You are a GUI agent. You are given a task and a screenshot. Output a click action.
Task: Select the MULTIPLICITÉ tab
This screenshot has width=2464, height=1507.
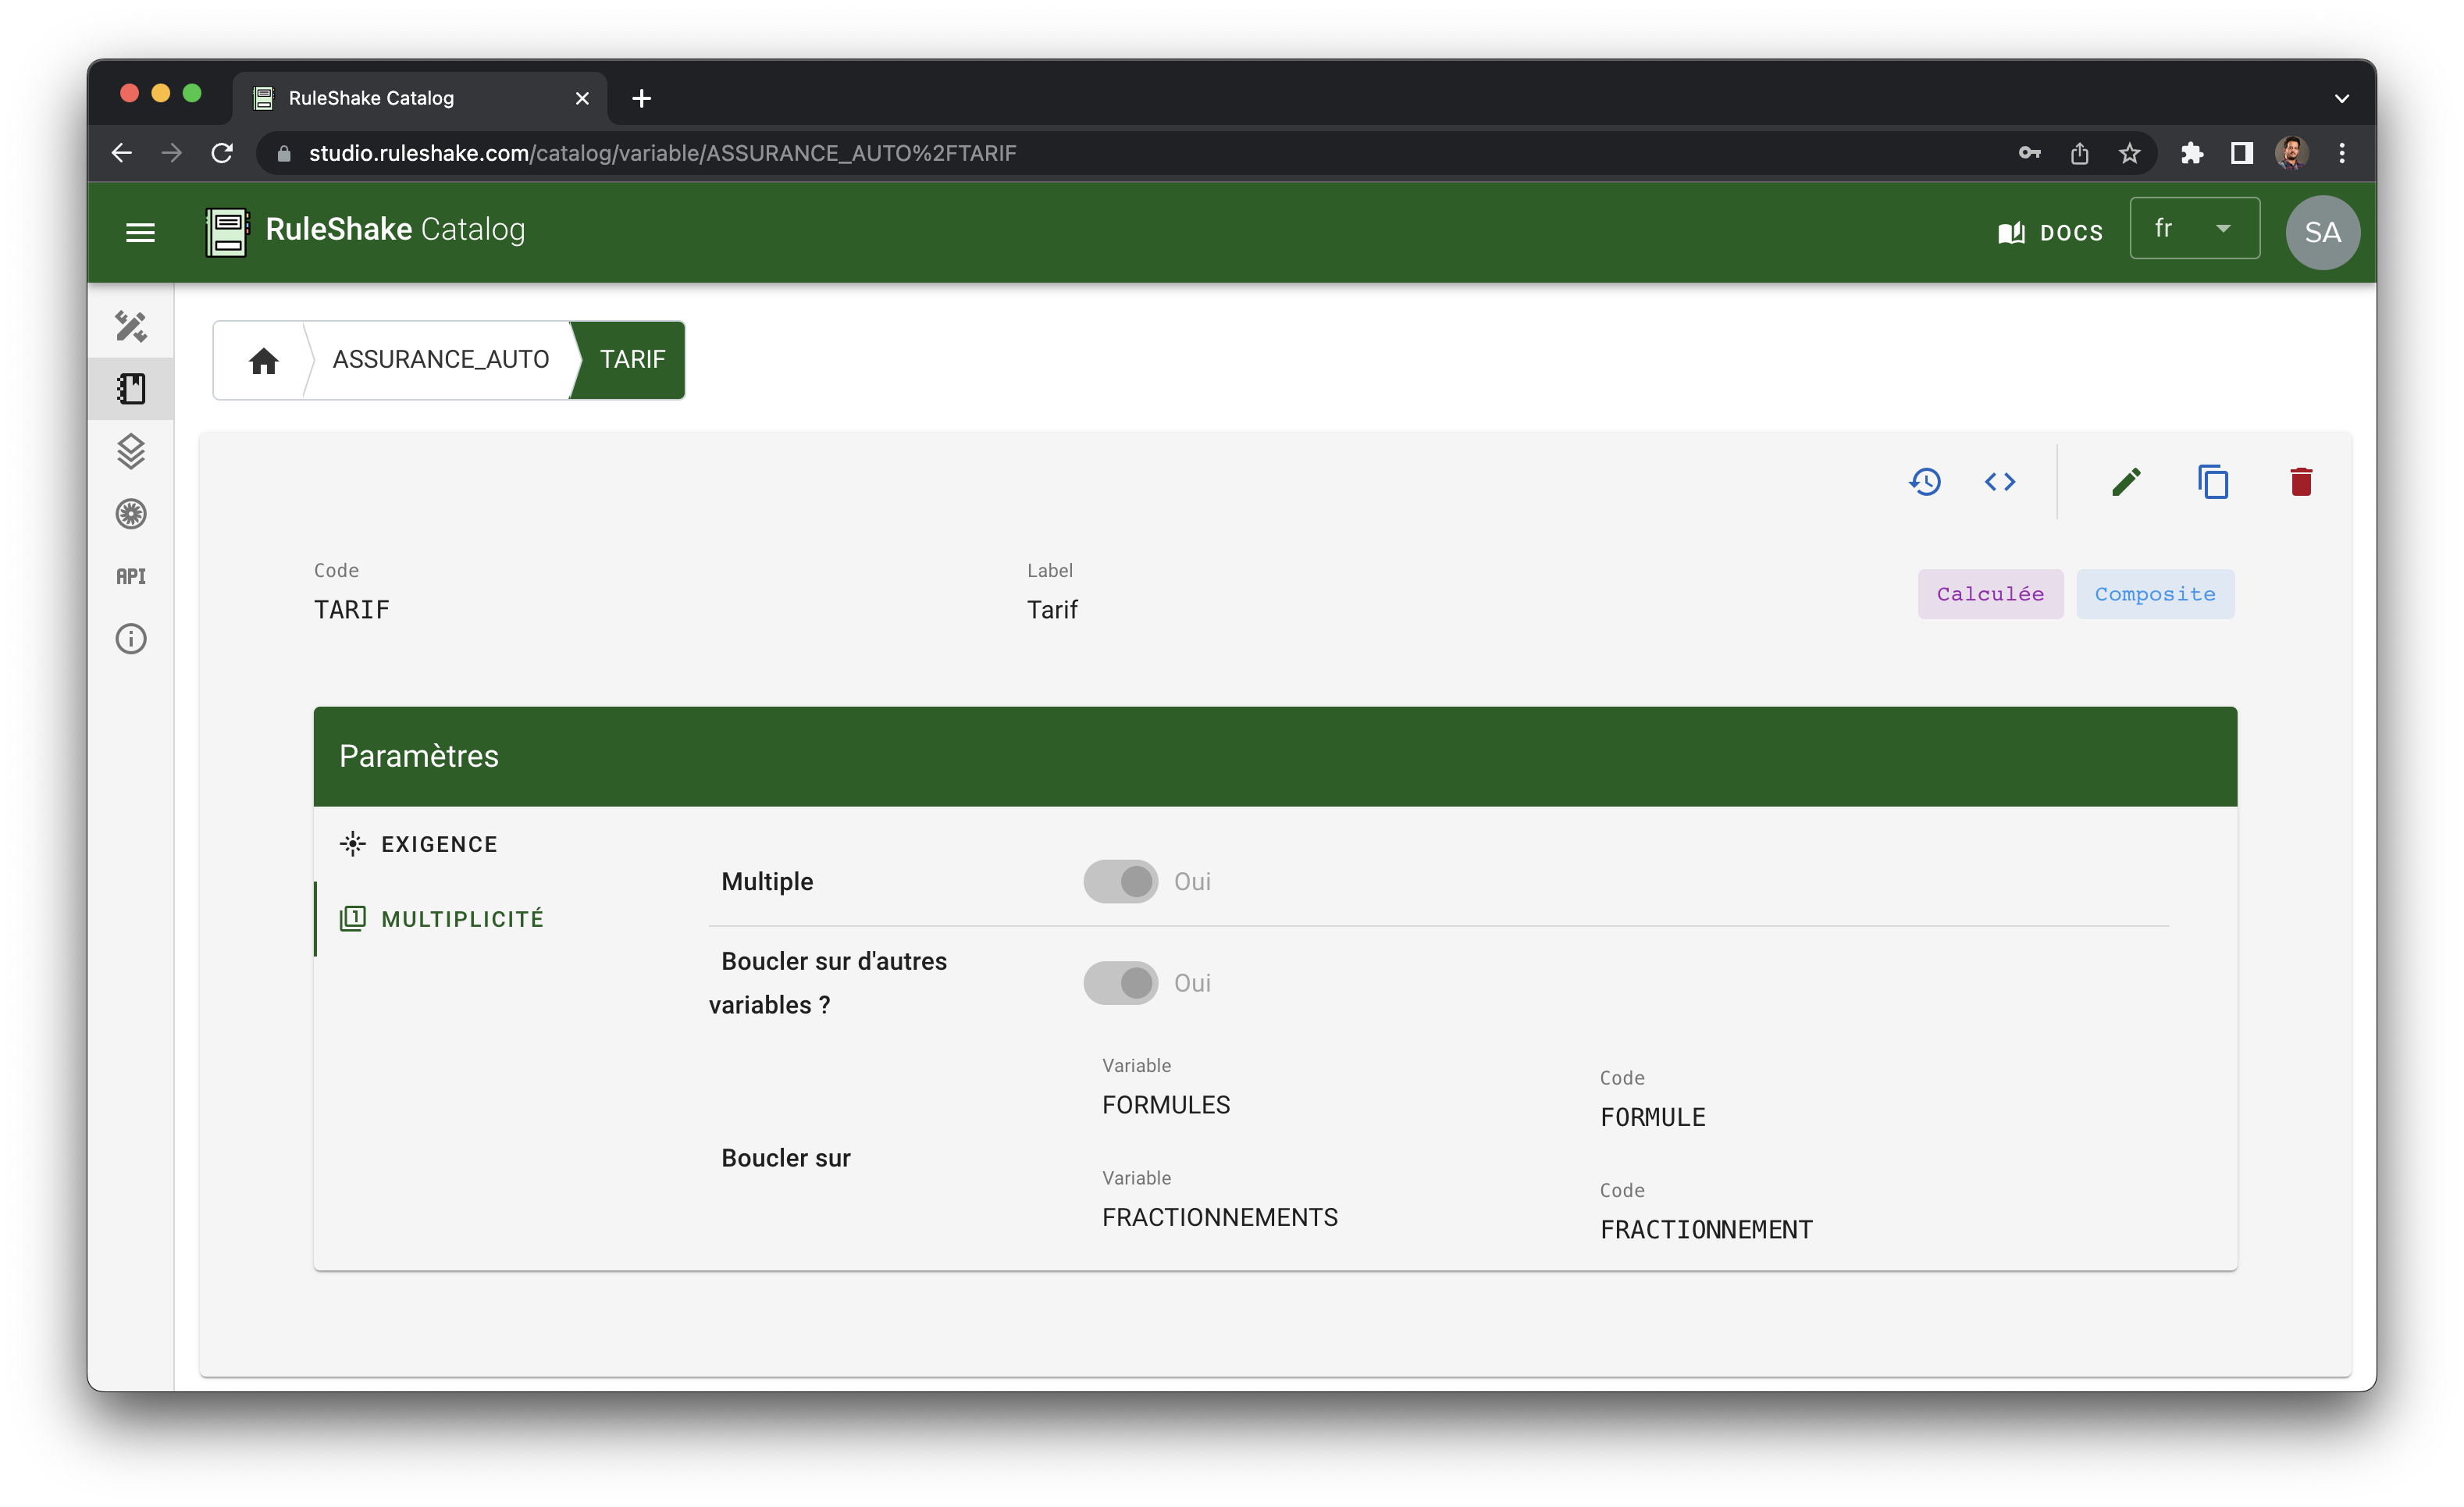pyautogui.click(x=461, y=919)
